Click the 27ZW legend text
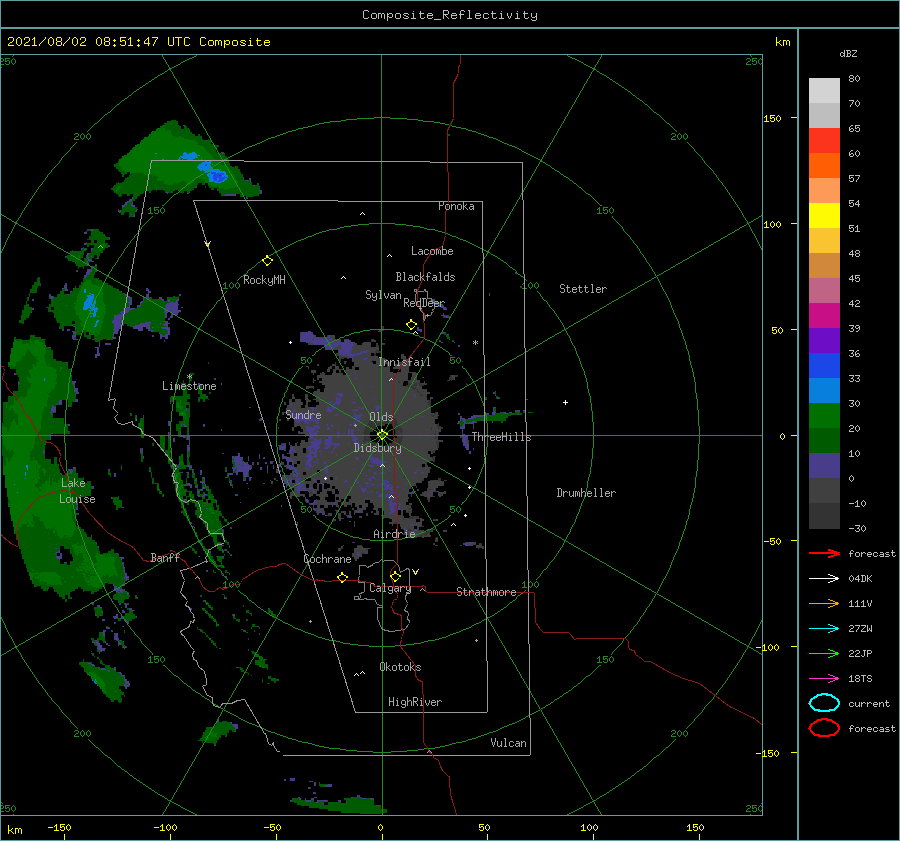 point(860,629)
